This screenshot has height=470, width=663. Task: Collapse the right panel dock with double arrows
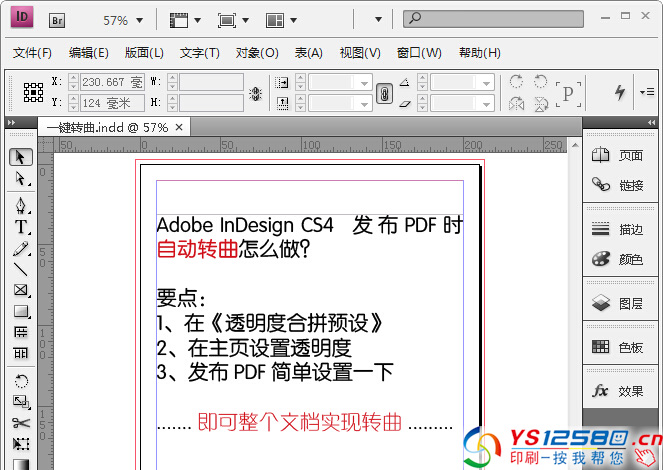tap(650, 122)
